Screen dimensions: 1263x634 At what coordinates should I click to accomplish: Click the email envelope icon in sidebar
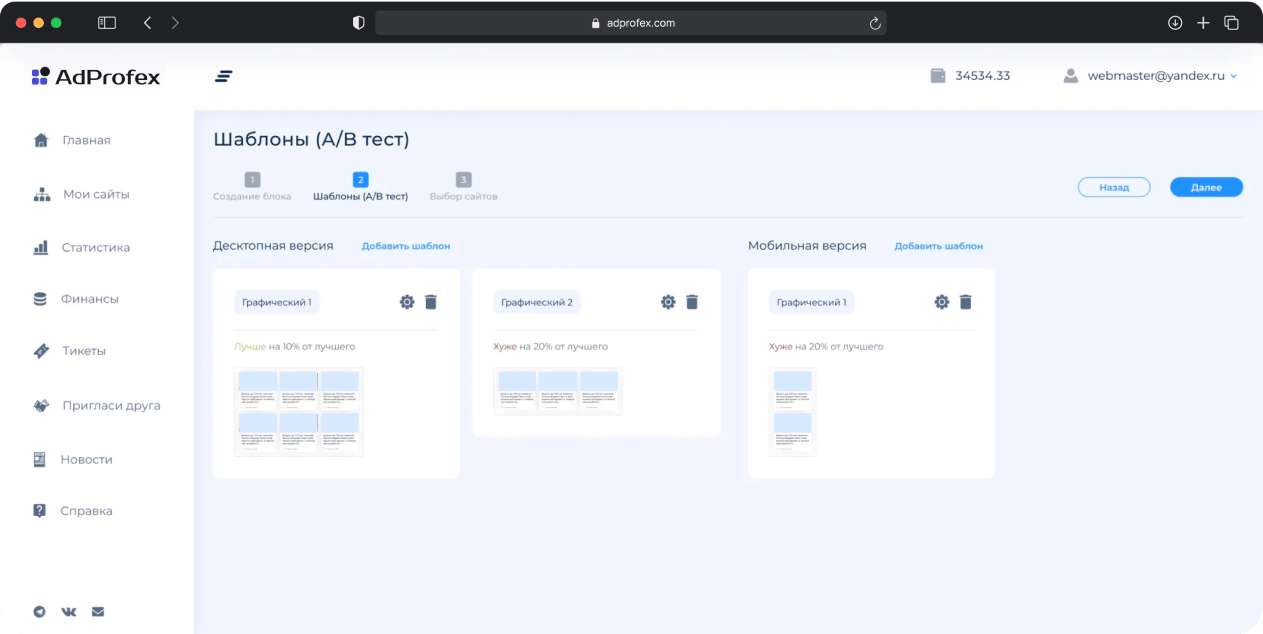tap(98, 611)
